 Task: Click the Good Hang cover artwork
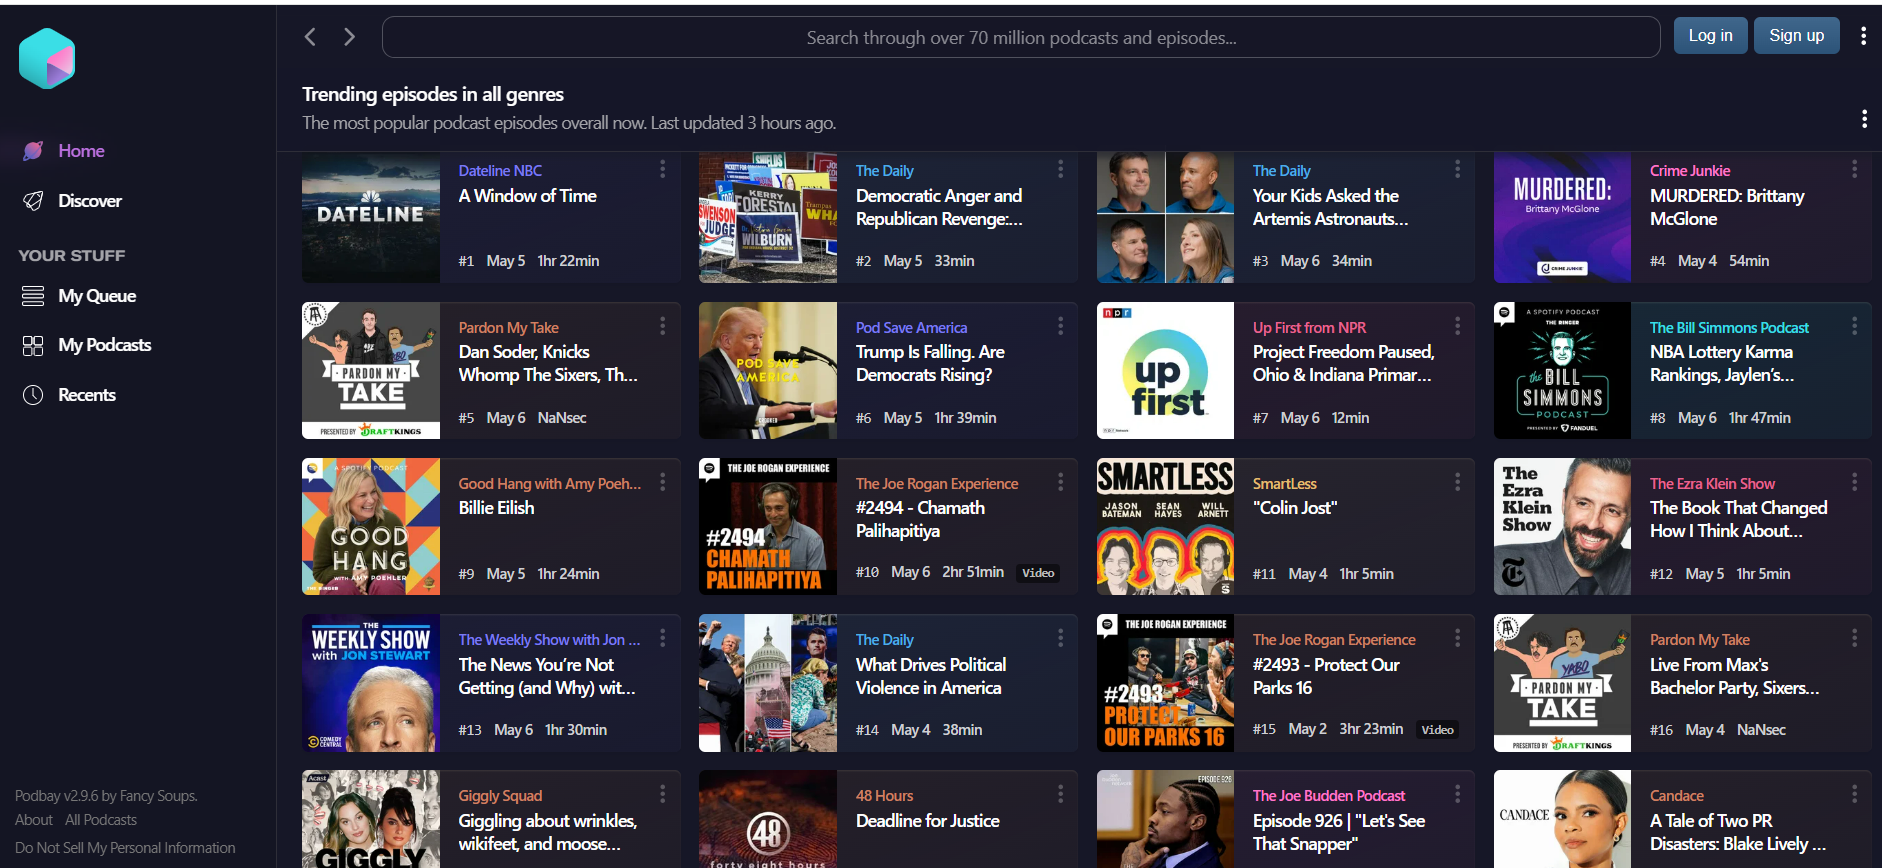tap(371, 526)
